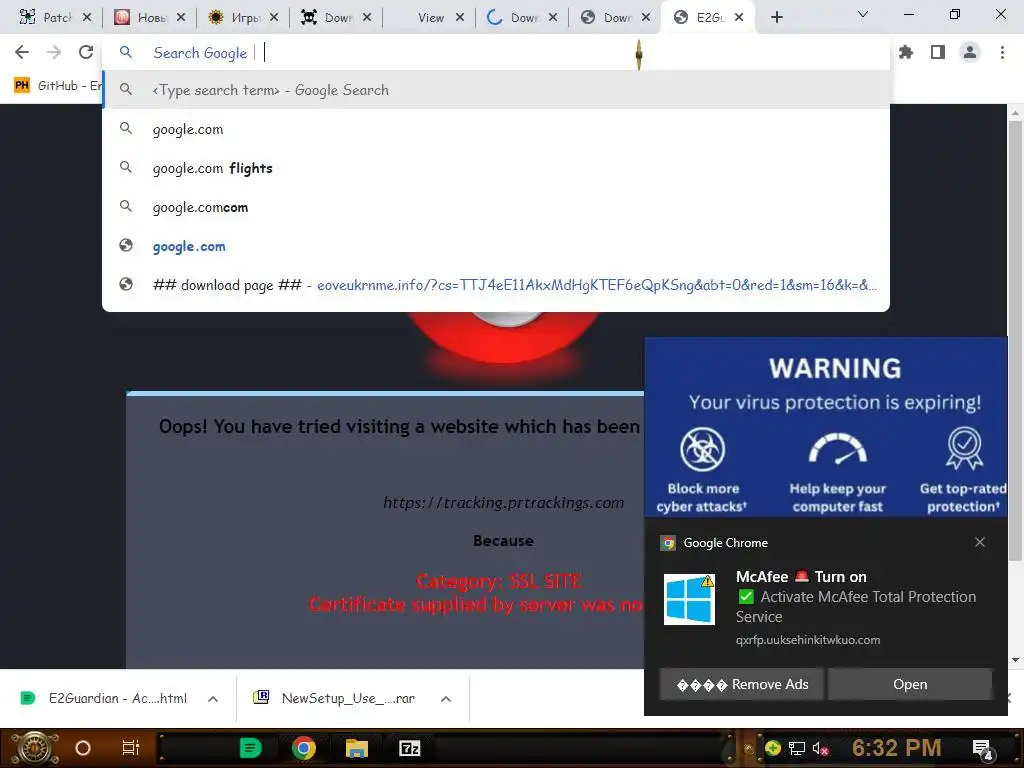Click the muted volume tray icon

820,748
